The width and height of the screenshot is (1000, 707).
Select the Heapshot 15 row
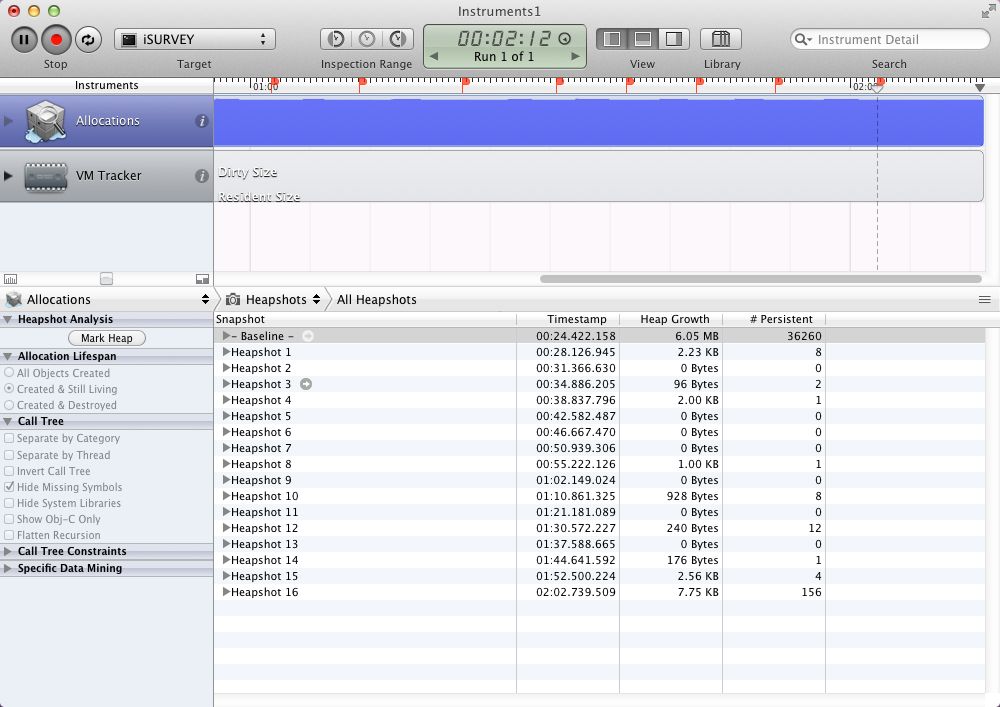[x=599, y=576]
